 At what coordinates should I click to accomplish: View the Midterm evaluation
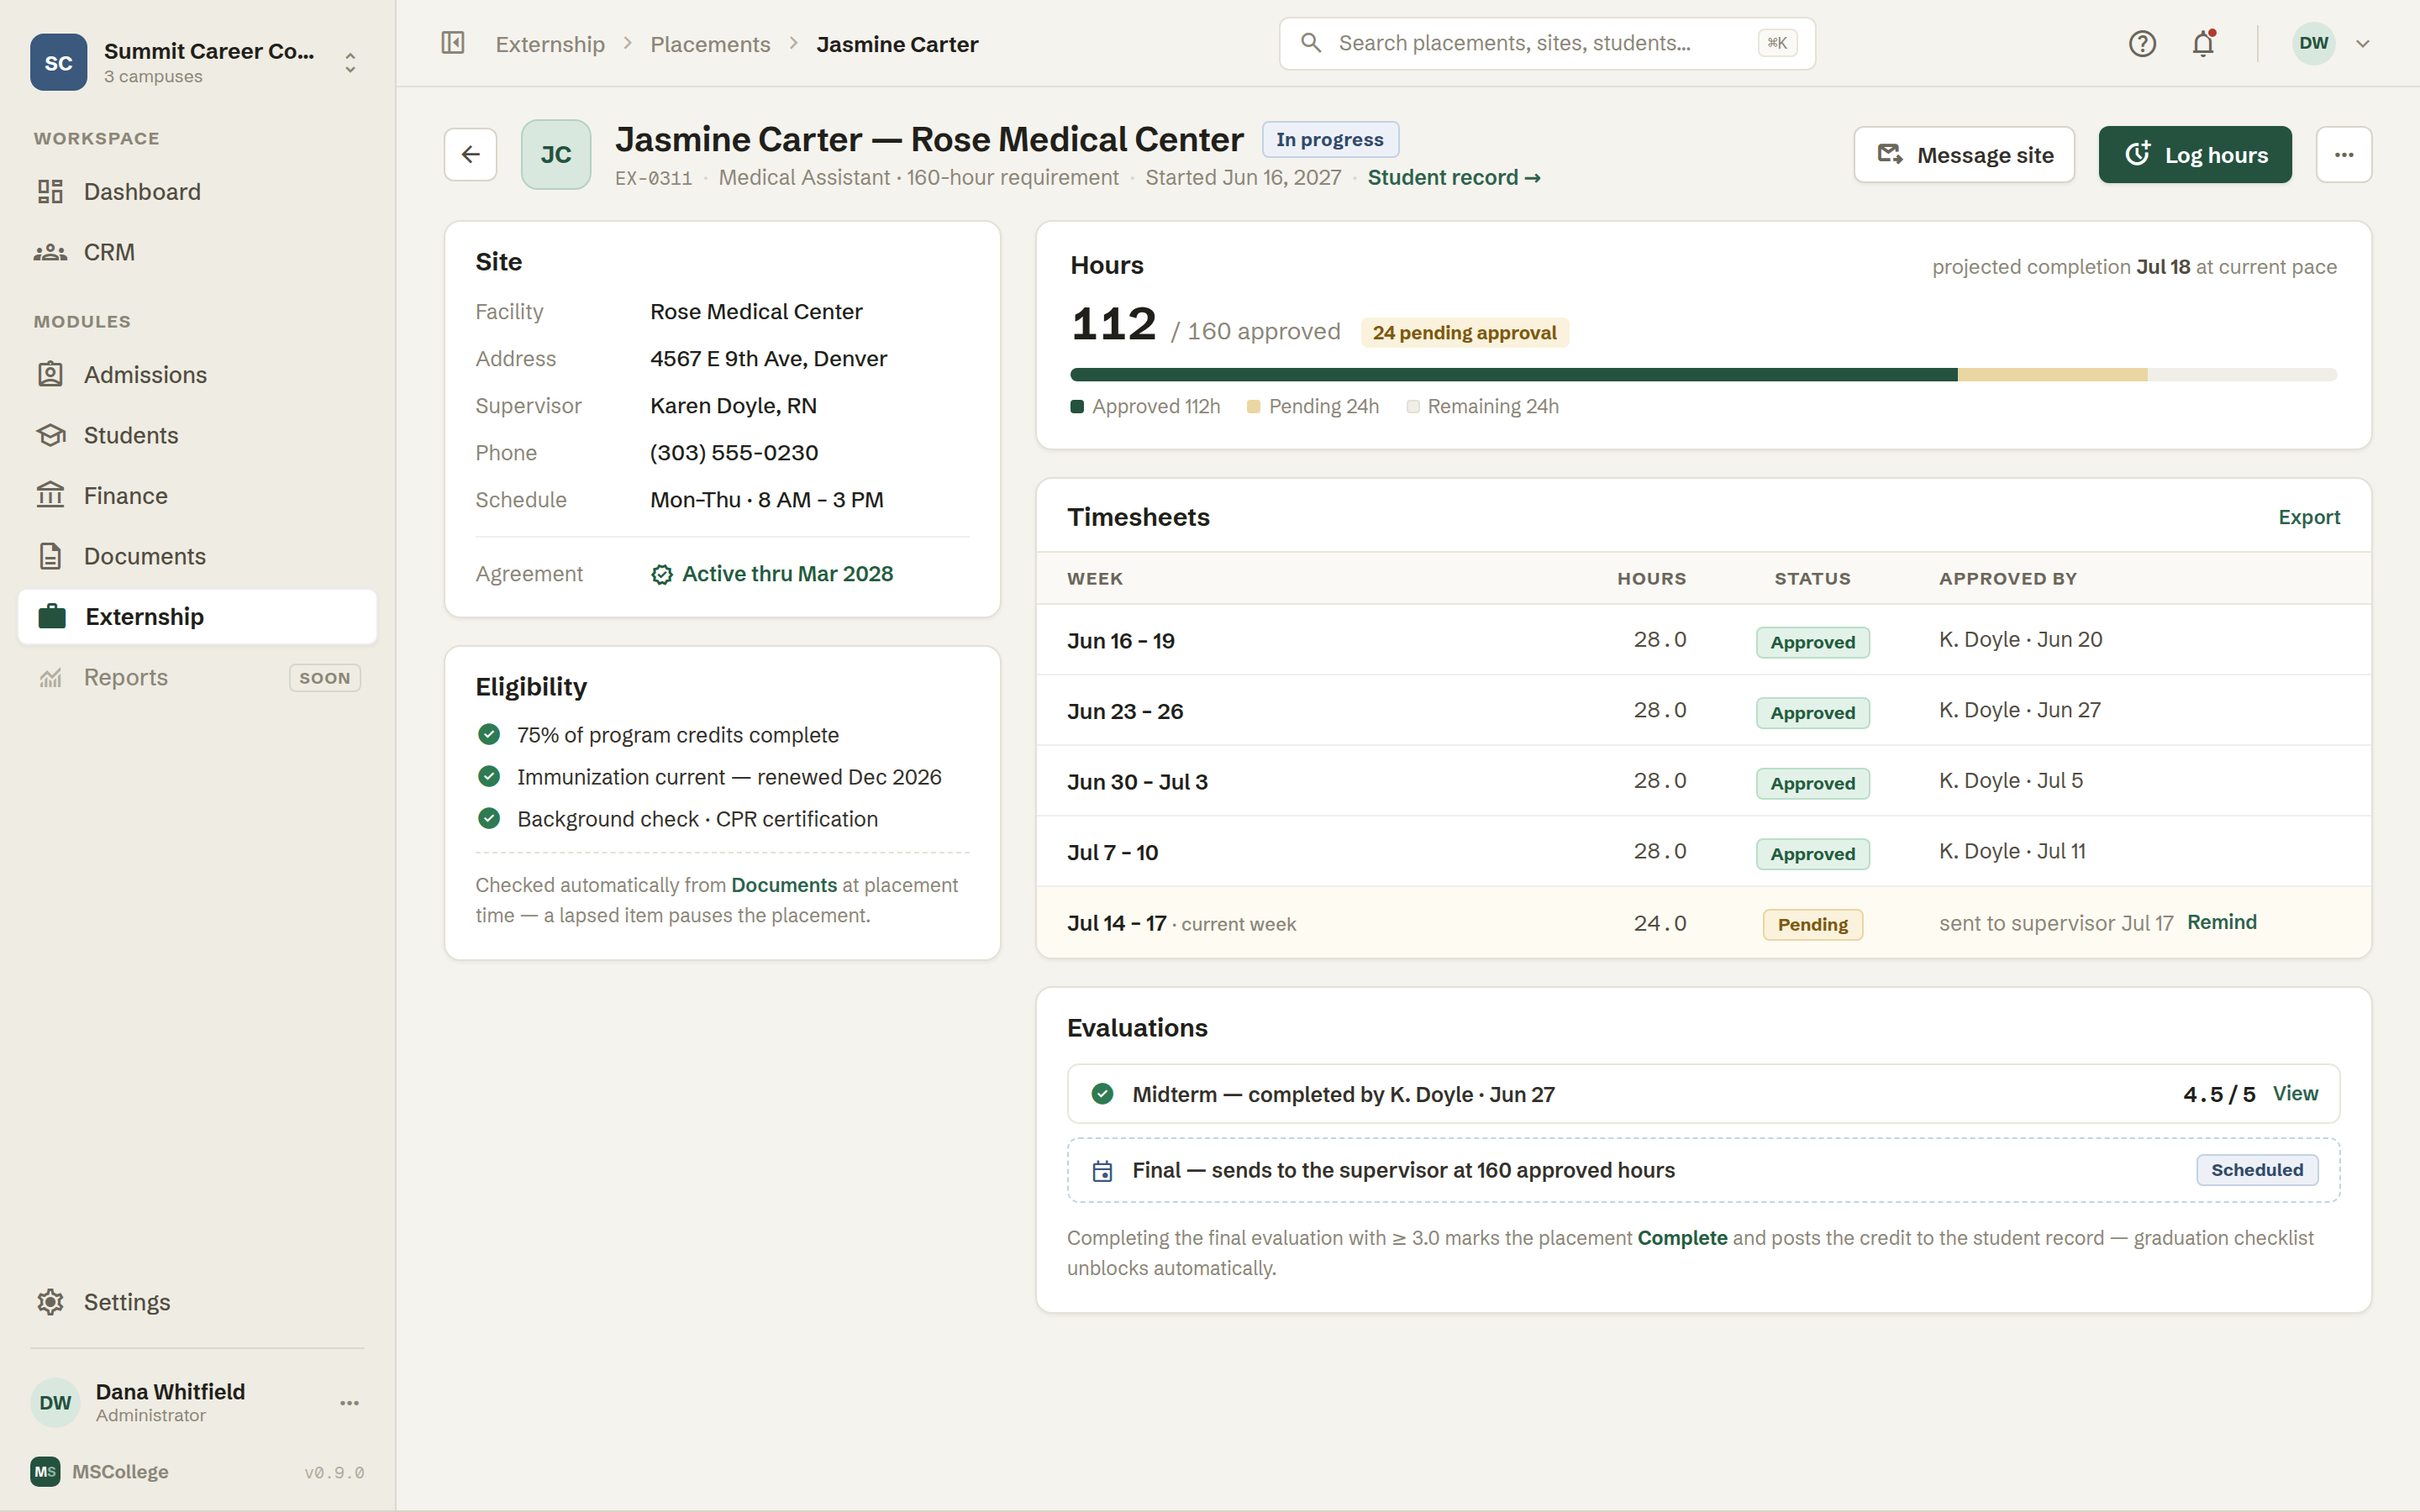[2295, 1093]
